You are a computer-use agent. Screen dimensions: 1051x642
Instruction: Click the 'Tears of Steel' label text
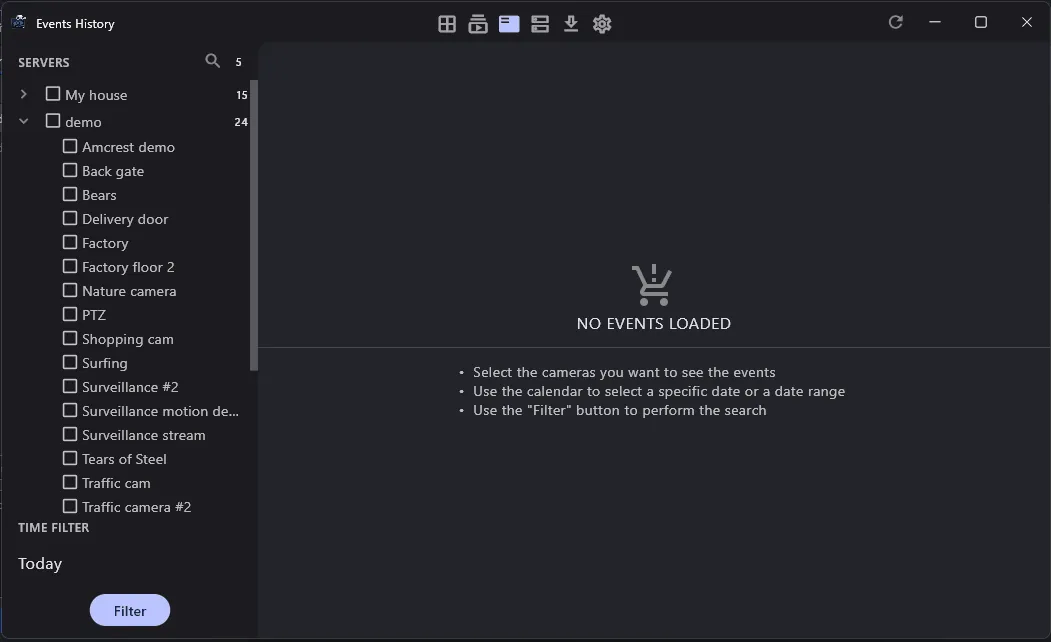pyautogui.click(x=124, y=459)
